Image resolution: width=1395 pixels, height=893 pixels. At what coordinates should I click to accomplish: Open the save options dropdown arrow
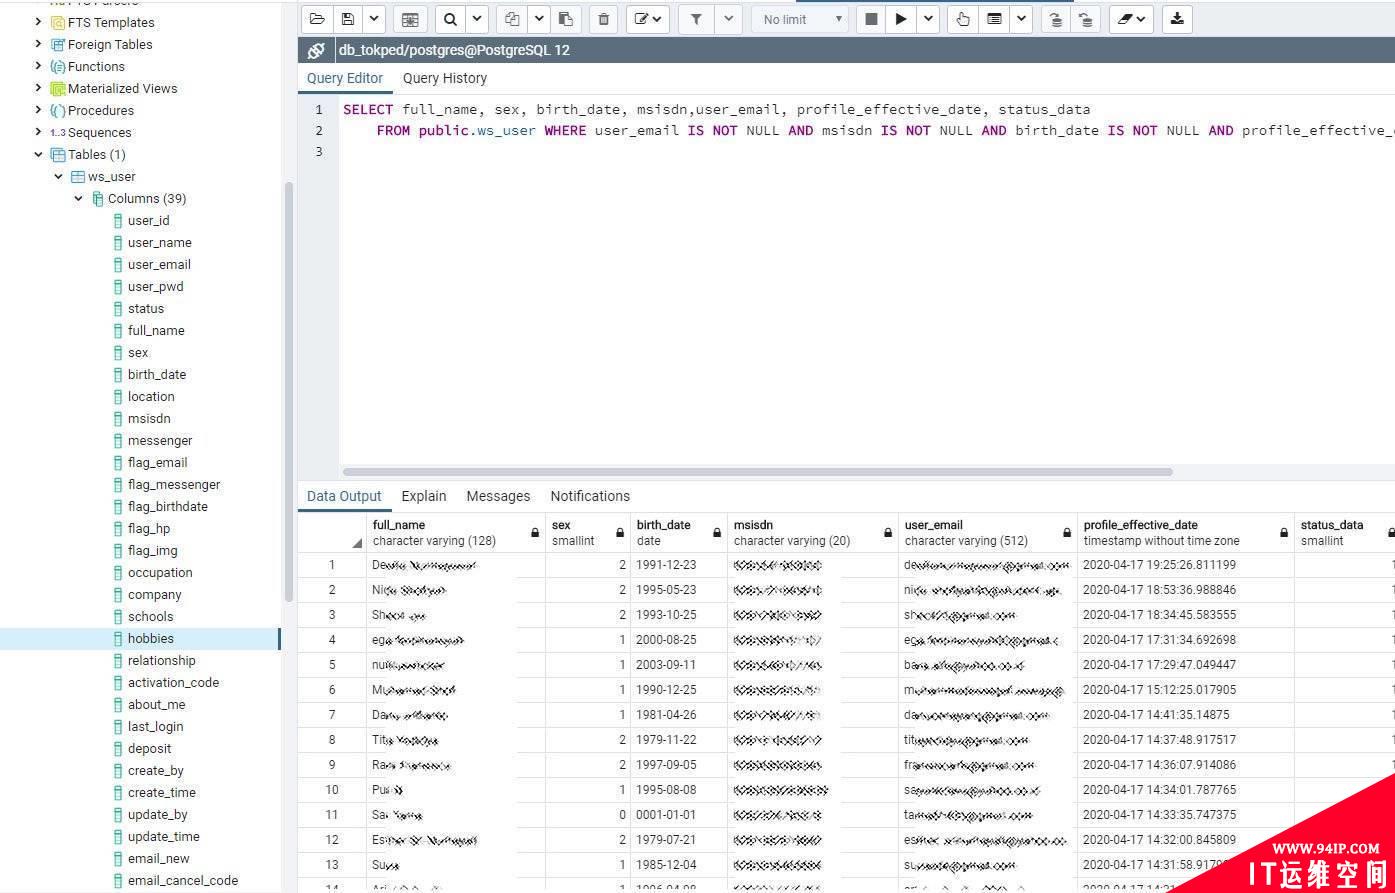(373, 19)
